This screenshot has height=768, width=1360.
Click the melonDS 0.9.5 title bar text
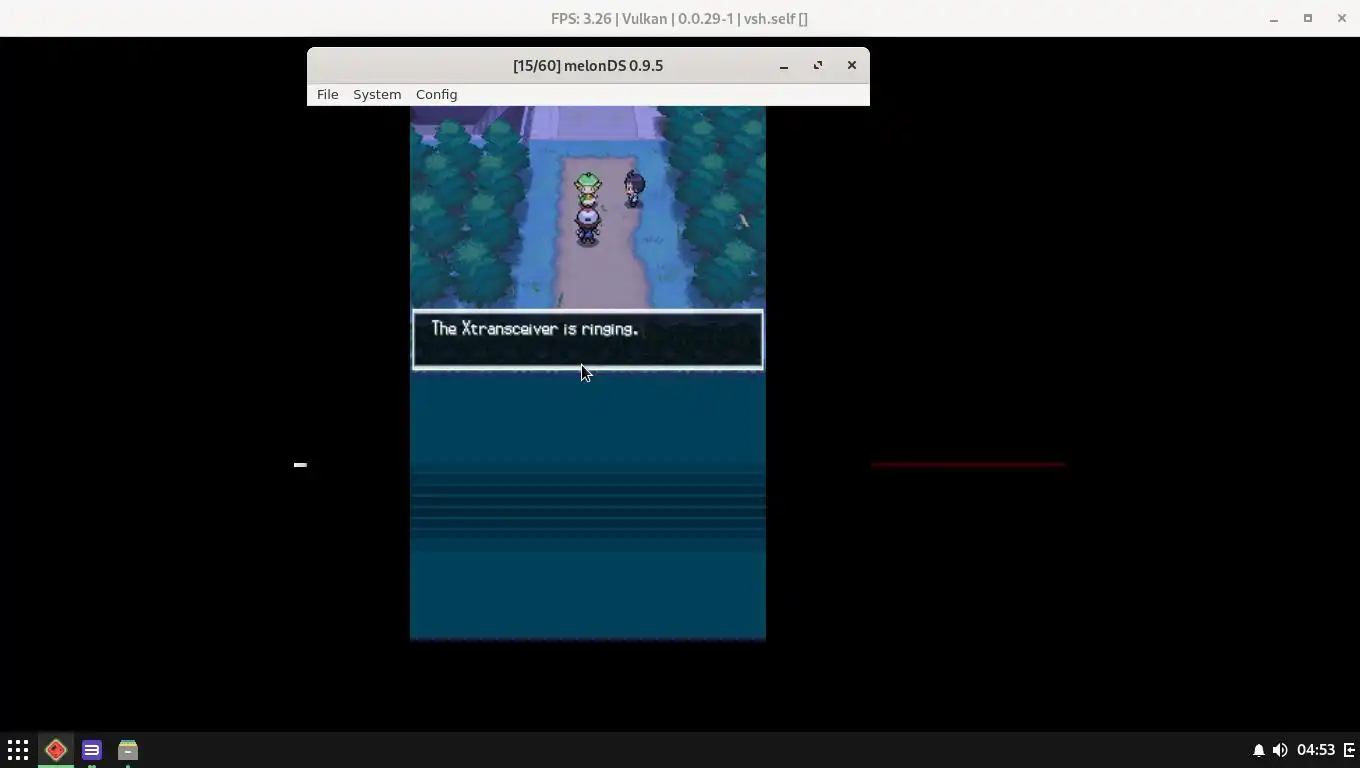pos(588,66)
